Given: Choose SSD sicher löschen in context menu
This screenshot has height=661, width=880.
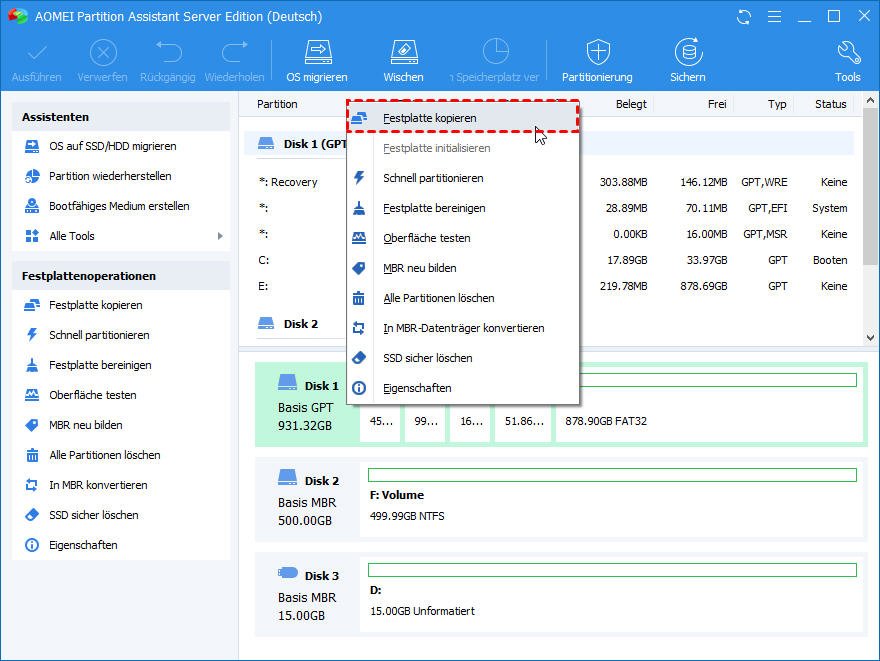Looking at the screenshot, I should pos(463,358).
